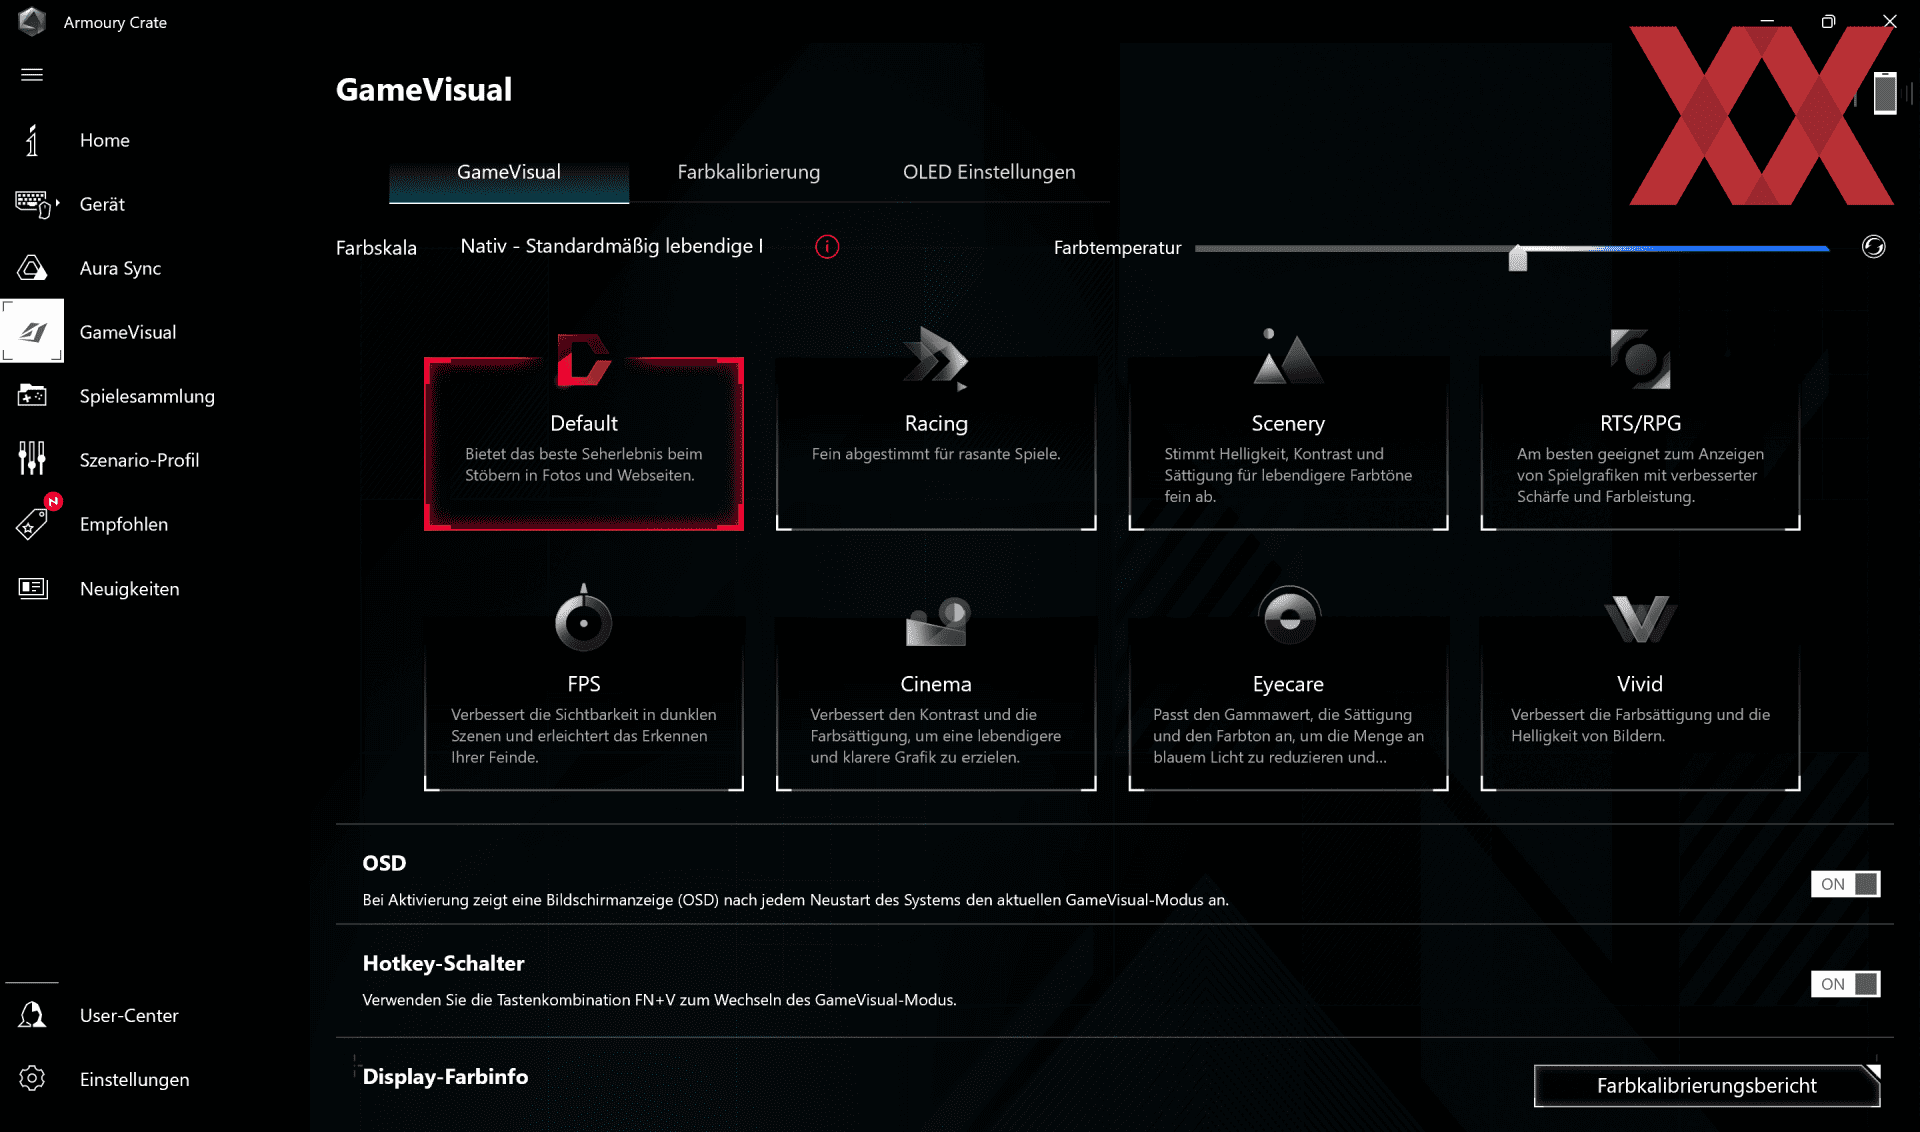The height and width of the screenshot is (1132, 1920).
Task: Open Empfohlen in the sidebar
Action: (x=124, y=524)
